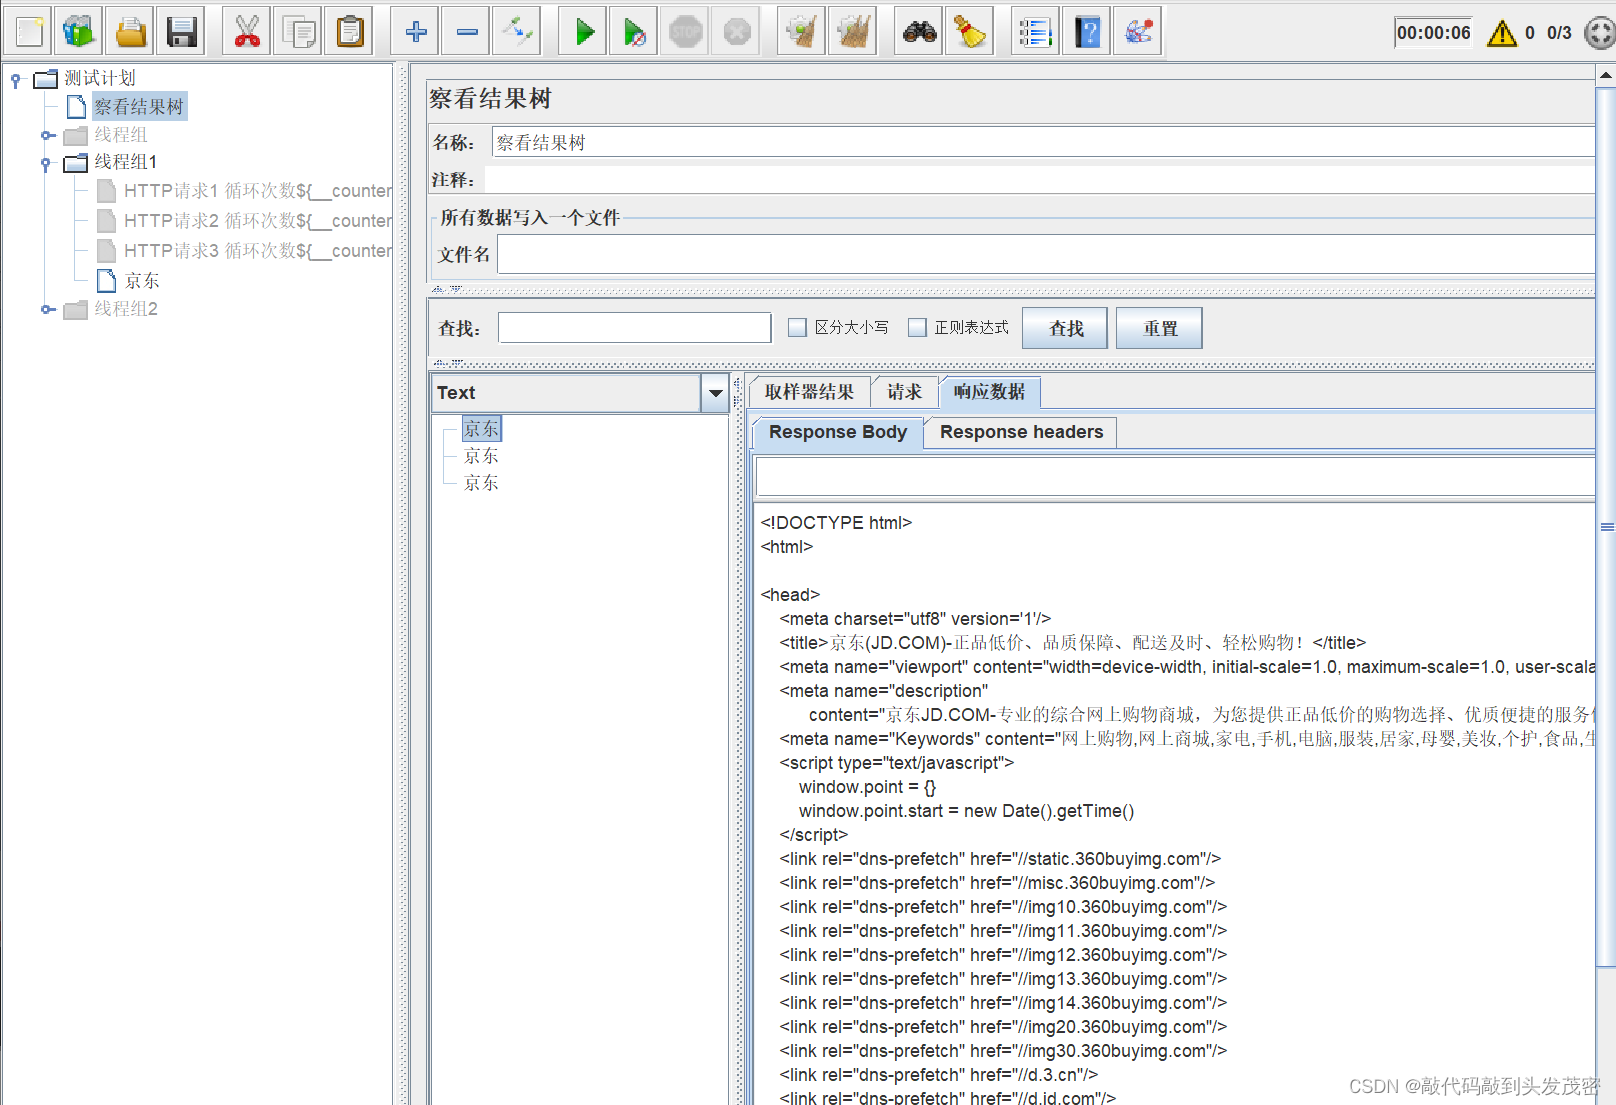Click the New test plan icon
This screenshot has height=1105, width=1616.
coord(29,32)
